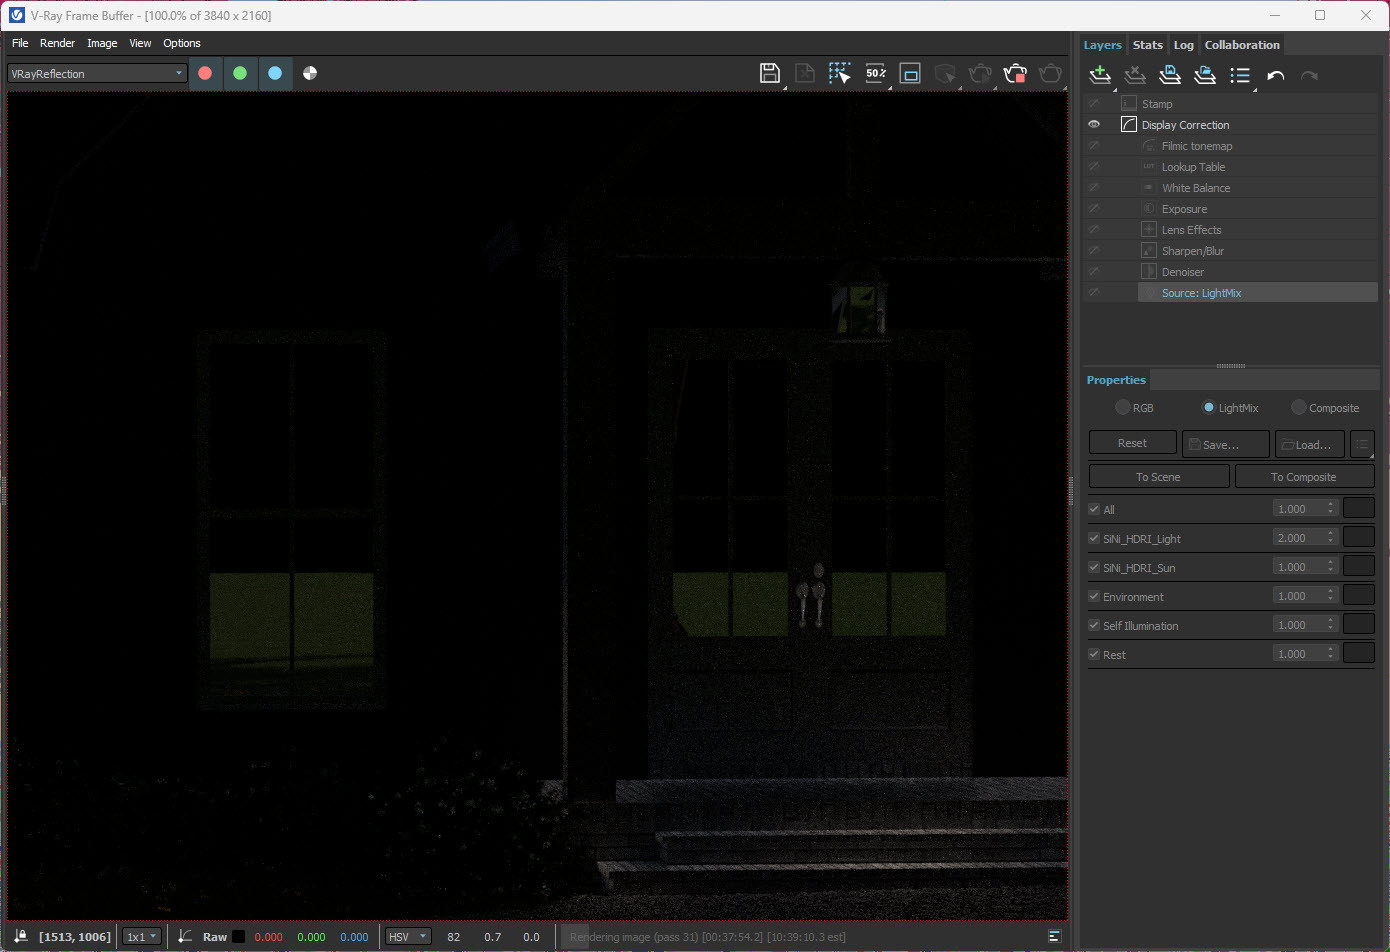The image size is (1390, 952).
Task: Select the Composite radio button
Action: (1298, 407)
